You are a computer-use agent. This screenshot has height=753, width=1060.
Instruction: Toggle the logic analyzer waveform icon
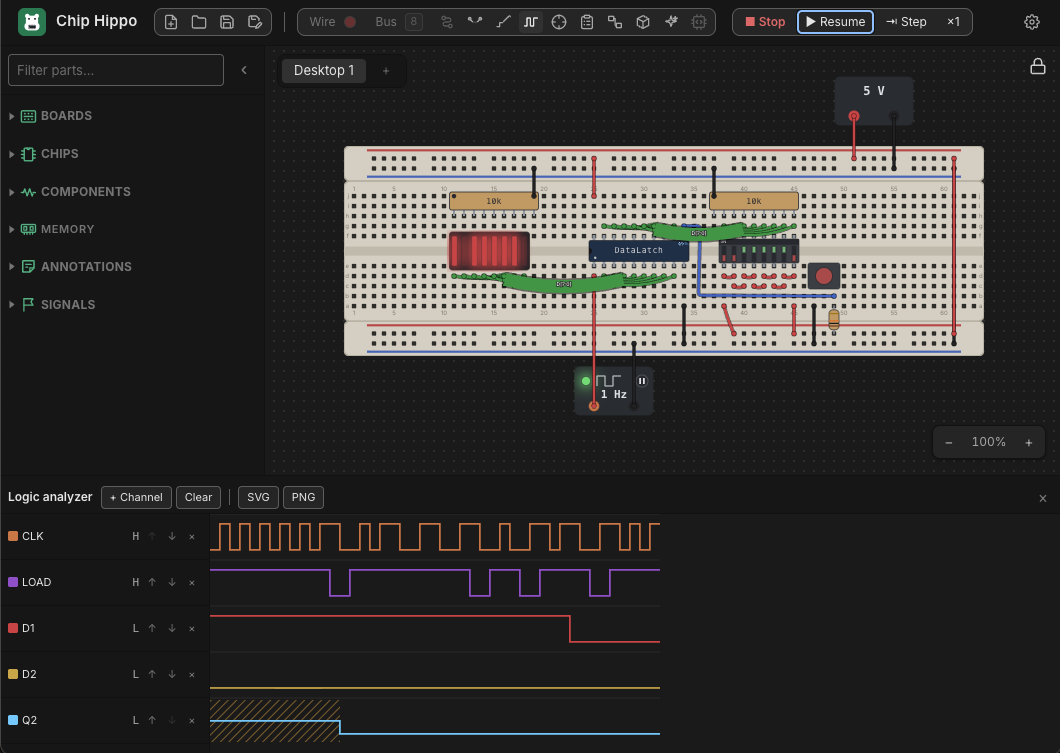coord(531,22)
